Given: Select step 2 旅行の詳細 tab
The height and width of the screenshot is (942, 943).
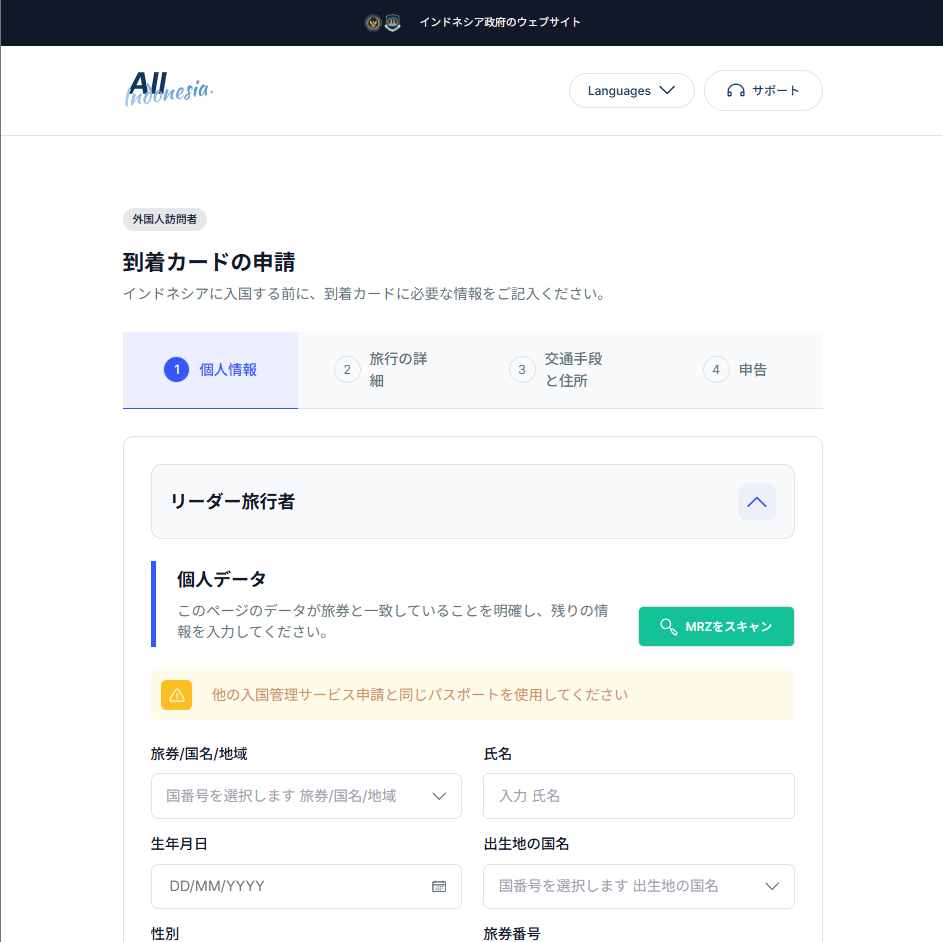Looking at the screenshot, I should coord(385,370).
